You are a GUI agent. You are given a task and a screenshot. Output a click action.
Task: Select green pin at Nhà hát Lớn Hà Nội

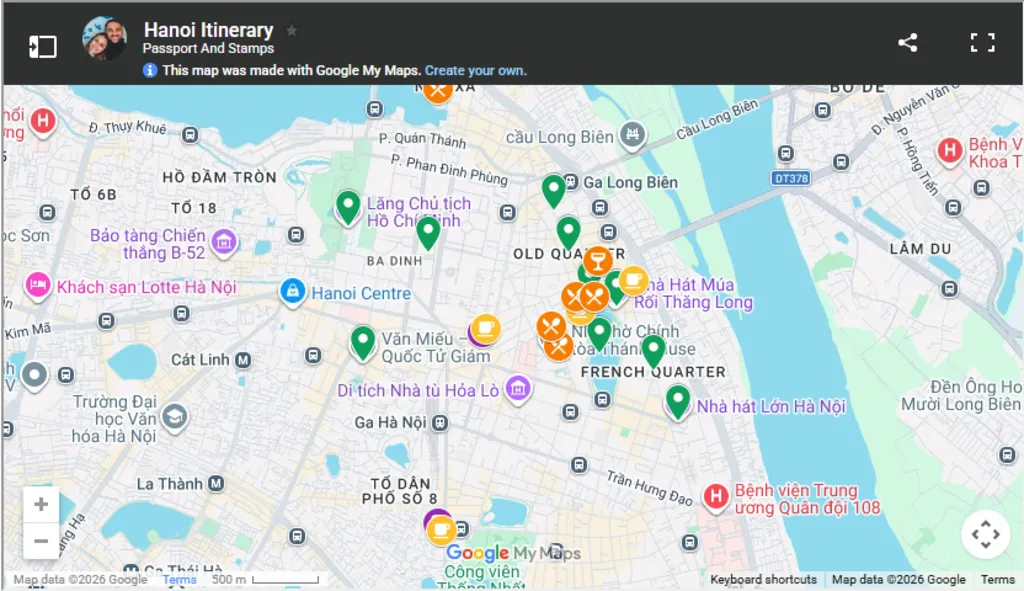(678, 401)
